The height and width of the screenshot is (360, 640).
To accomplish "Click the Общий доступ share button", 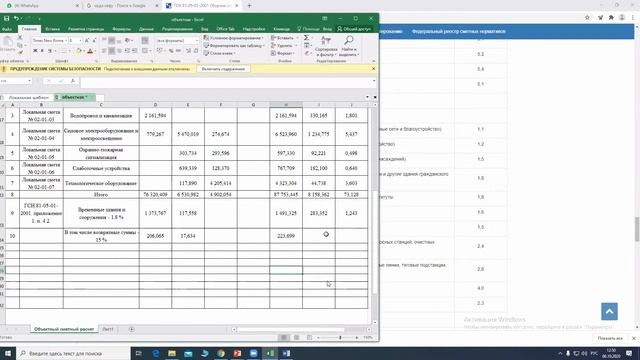I will point(354,29).
